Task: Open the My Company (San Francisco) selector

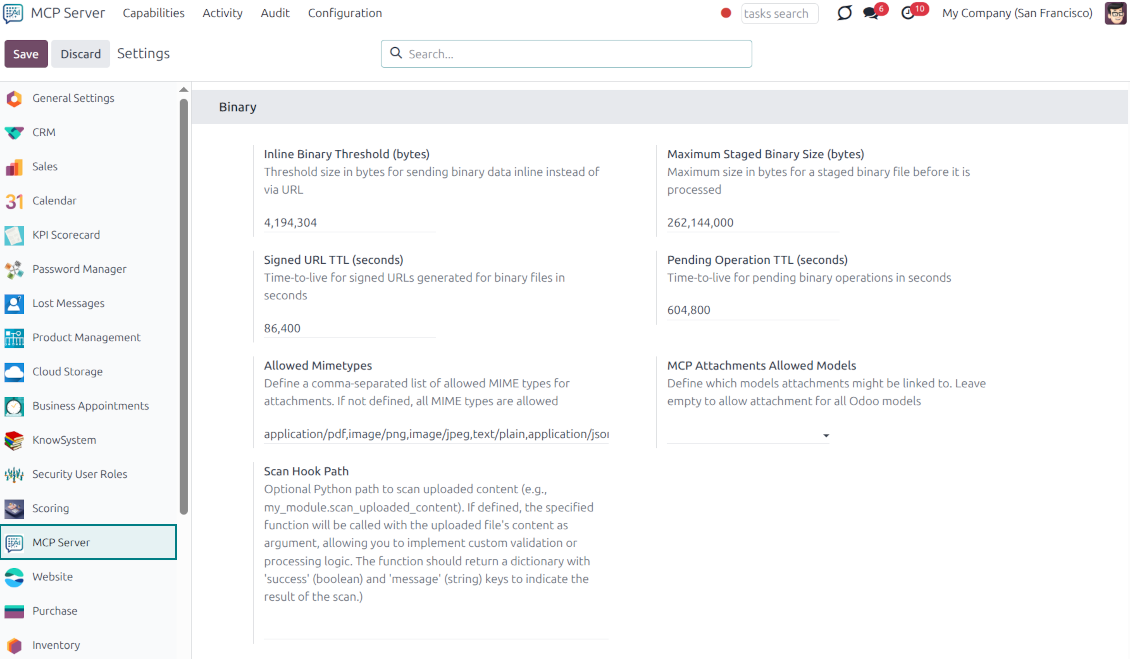Action: [x=1017, y=13]
